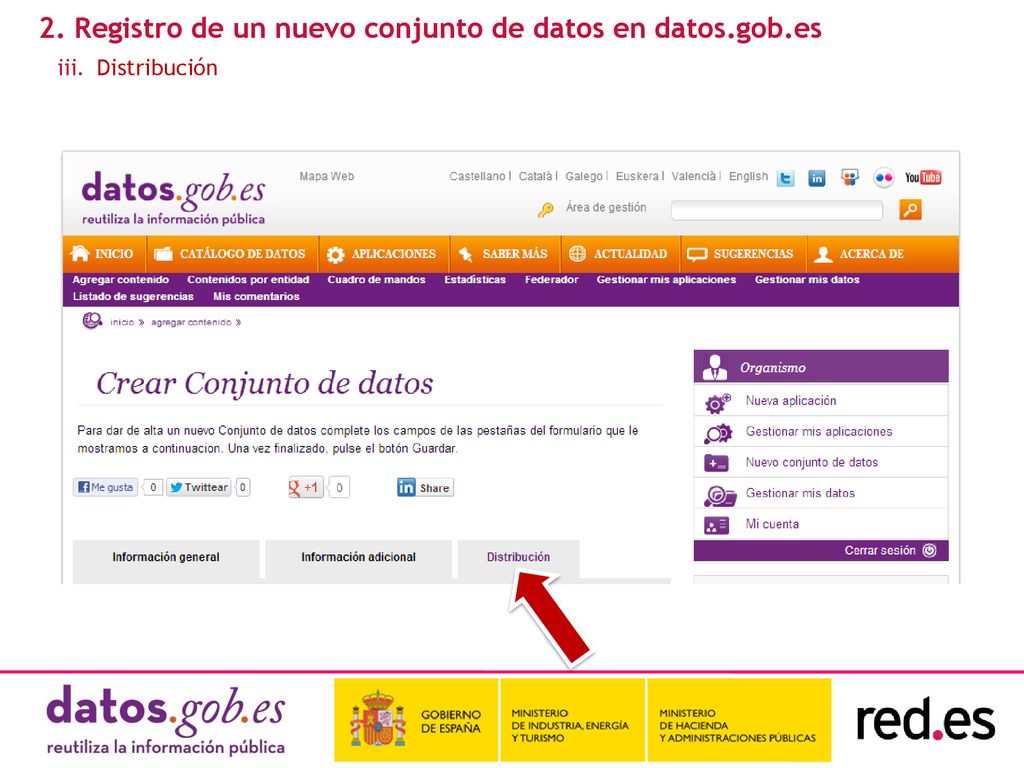The image size is (1024, 768).
Task: Click the Twittear button
Action: [199, 487]
